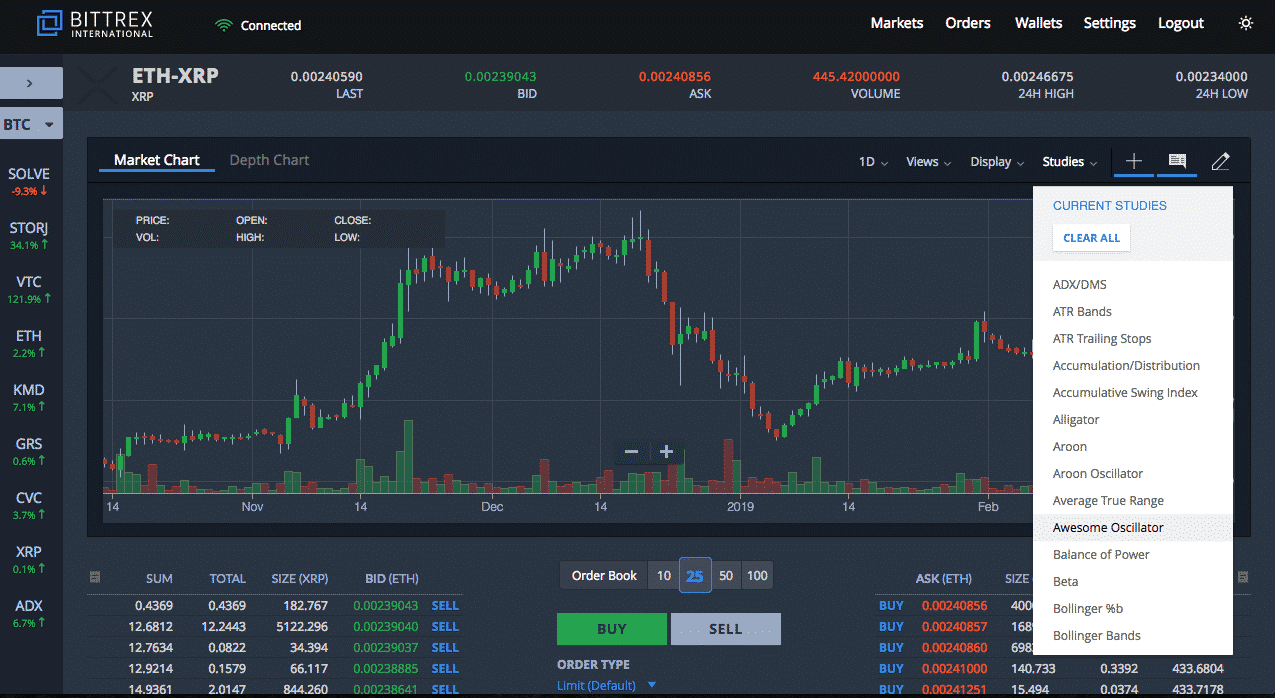Click SELL link for bid 0.00239043
This screenshot has width=1275, height=698.
coord(445,606)
